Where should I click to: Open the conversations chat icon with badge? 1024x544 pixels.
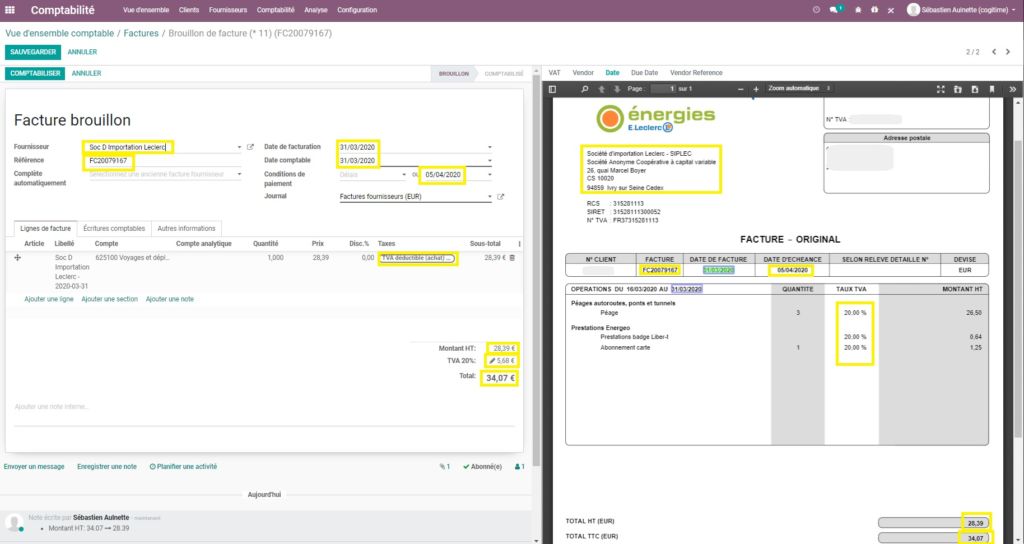point(835,10)
